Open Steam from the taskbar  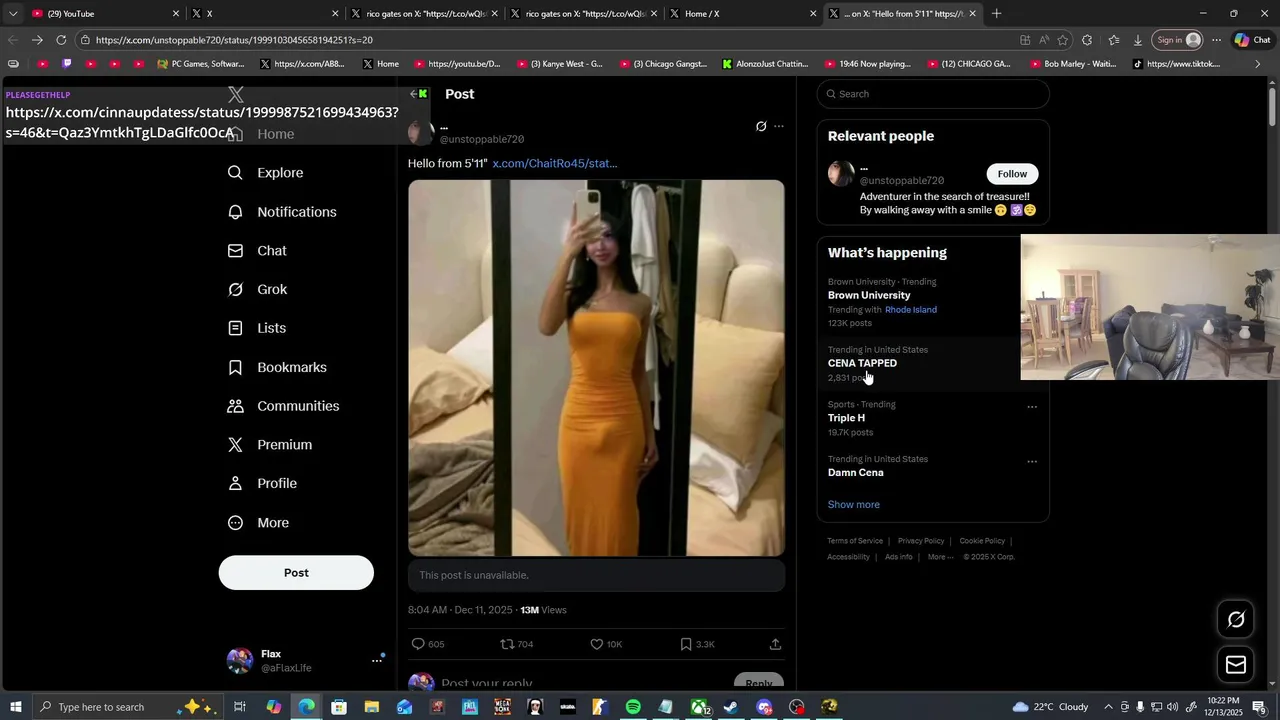pos(731,707)
